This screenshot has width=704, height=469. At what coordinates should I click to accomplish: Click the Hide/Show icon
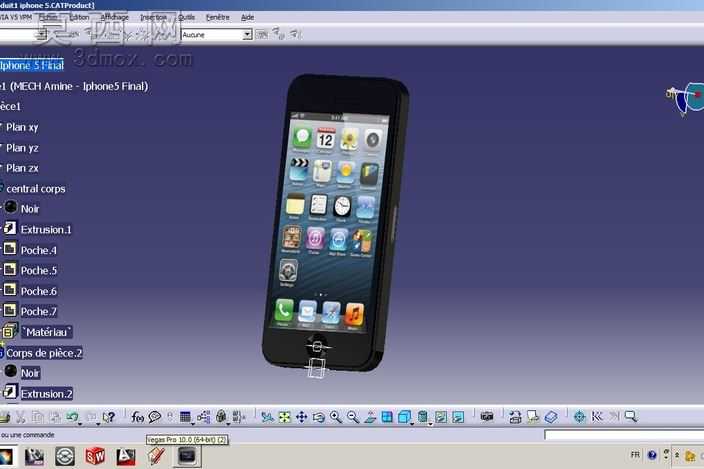(441, 417)
